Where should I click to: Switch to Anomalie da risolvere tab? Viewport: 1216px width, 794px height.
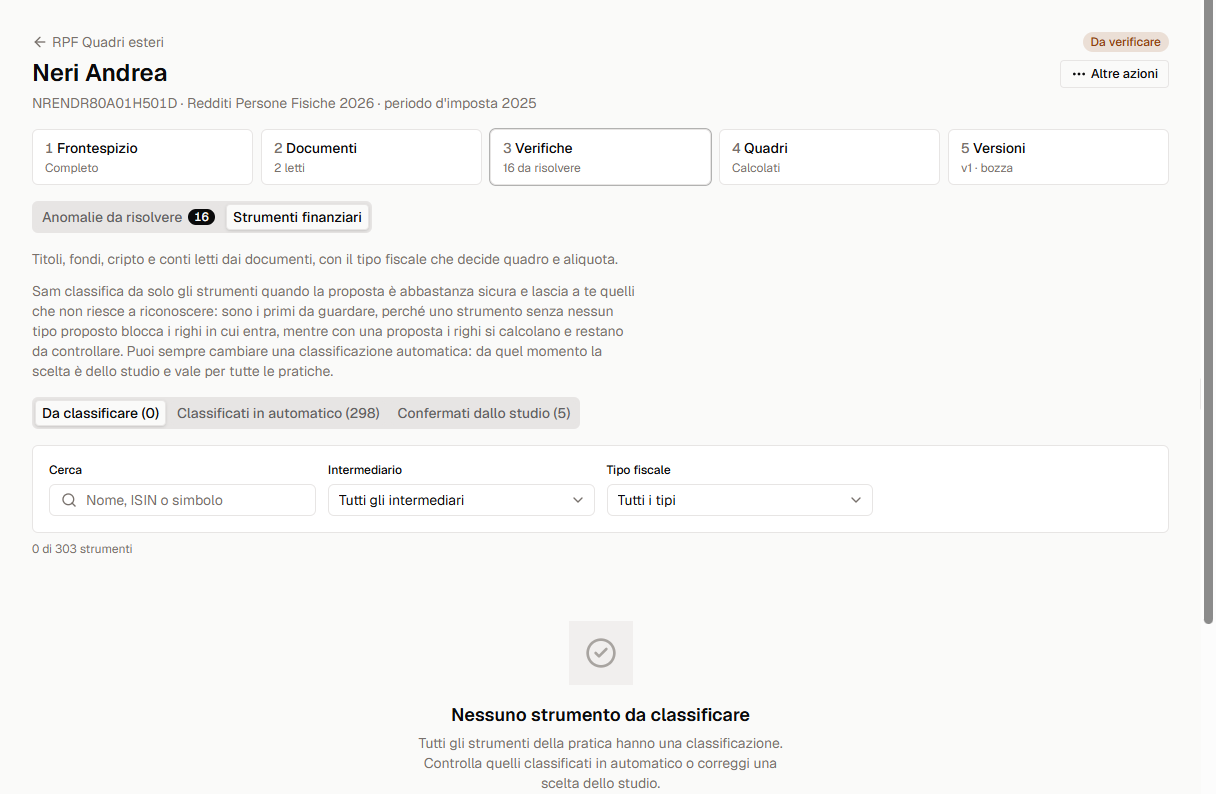coord(128,217)
